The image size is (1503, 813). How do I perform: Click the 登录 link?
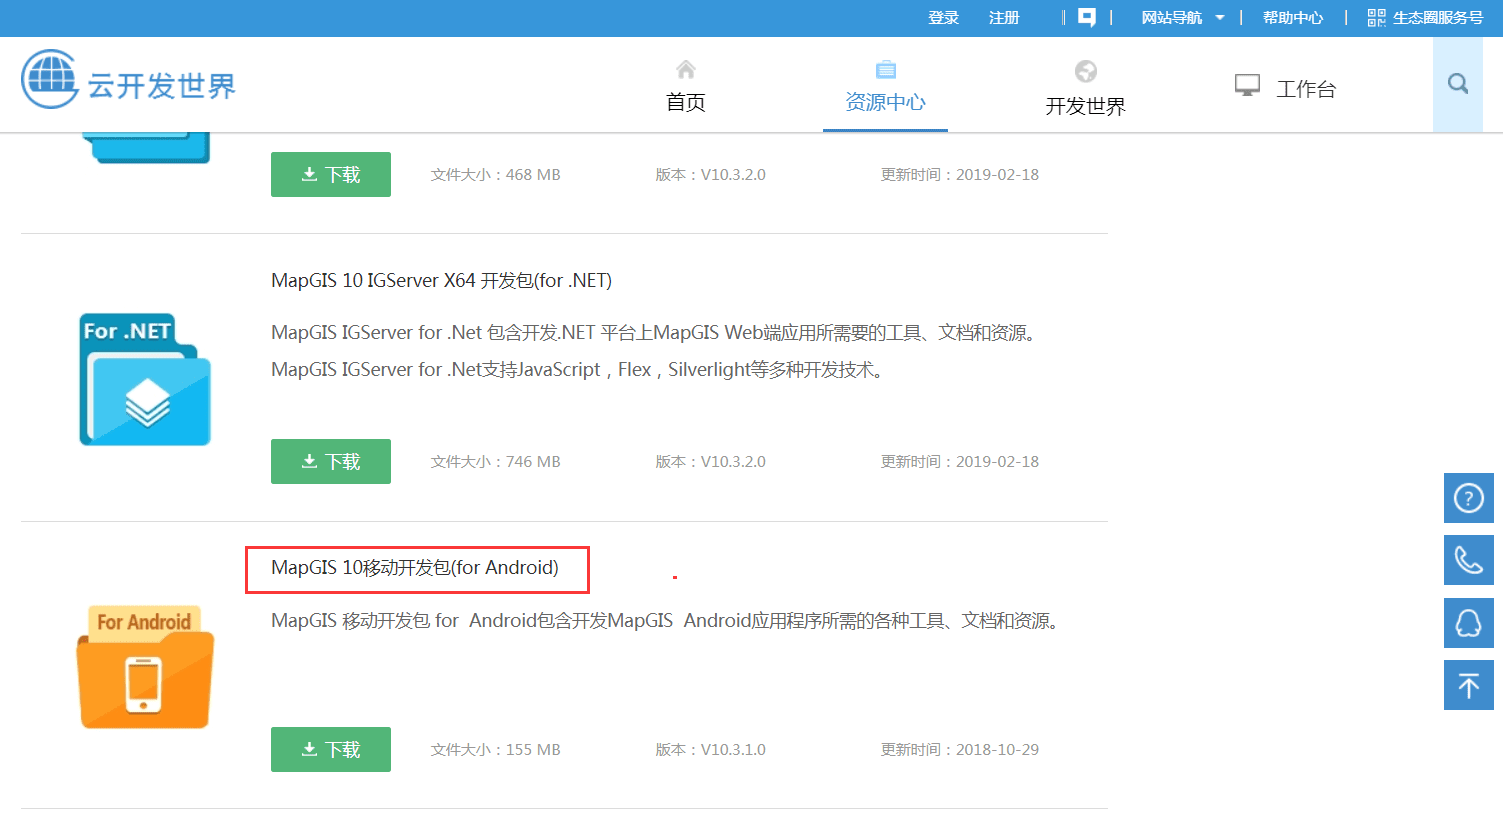(943, 18)
